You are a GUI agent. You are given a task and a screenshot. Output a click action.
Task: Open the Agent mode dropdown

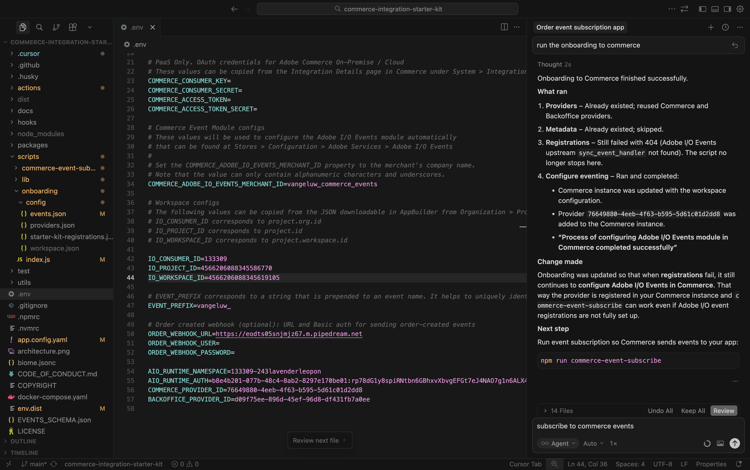558,443
